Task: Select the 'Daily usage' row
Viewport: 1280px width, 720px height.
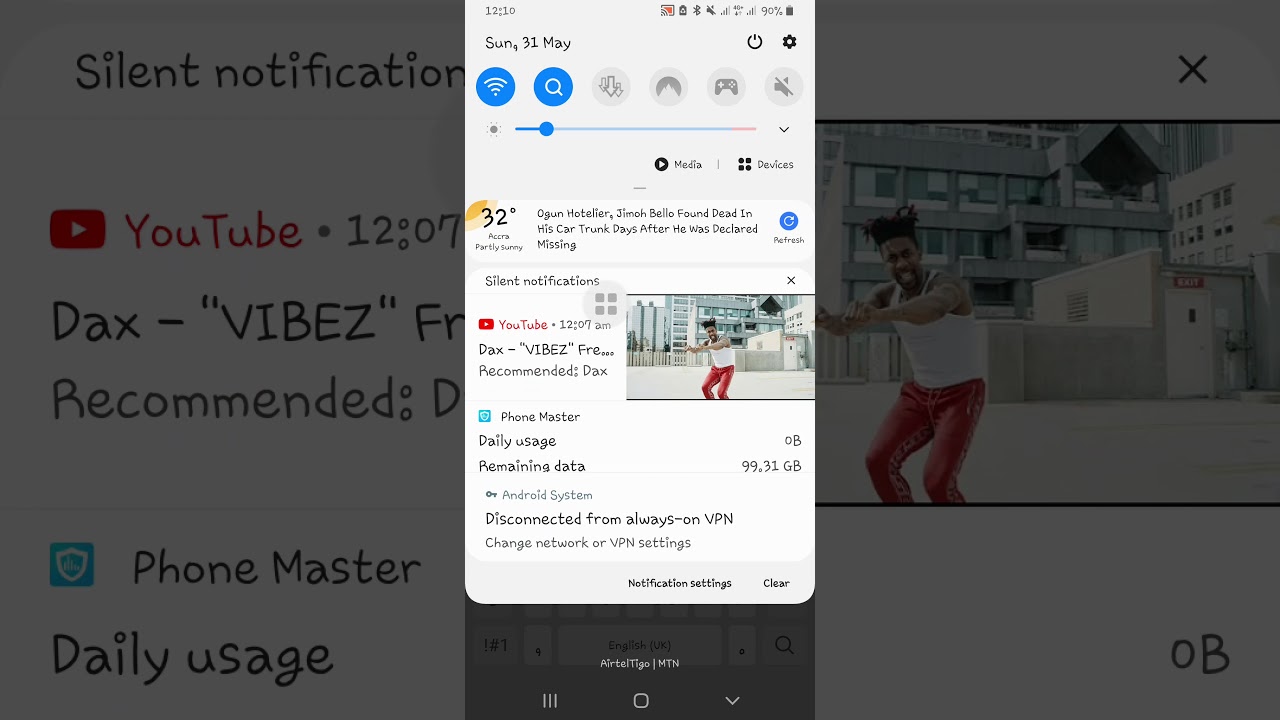Action: point(640,441)
